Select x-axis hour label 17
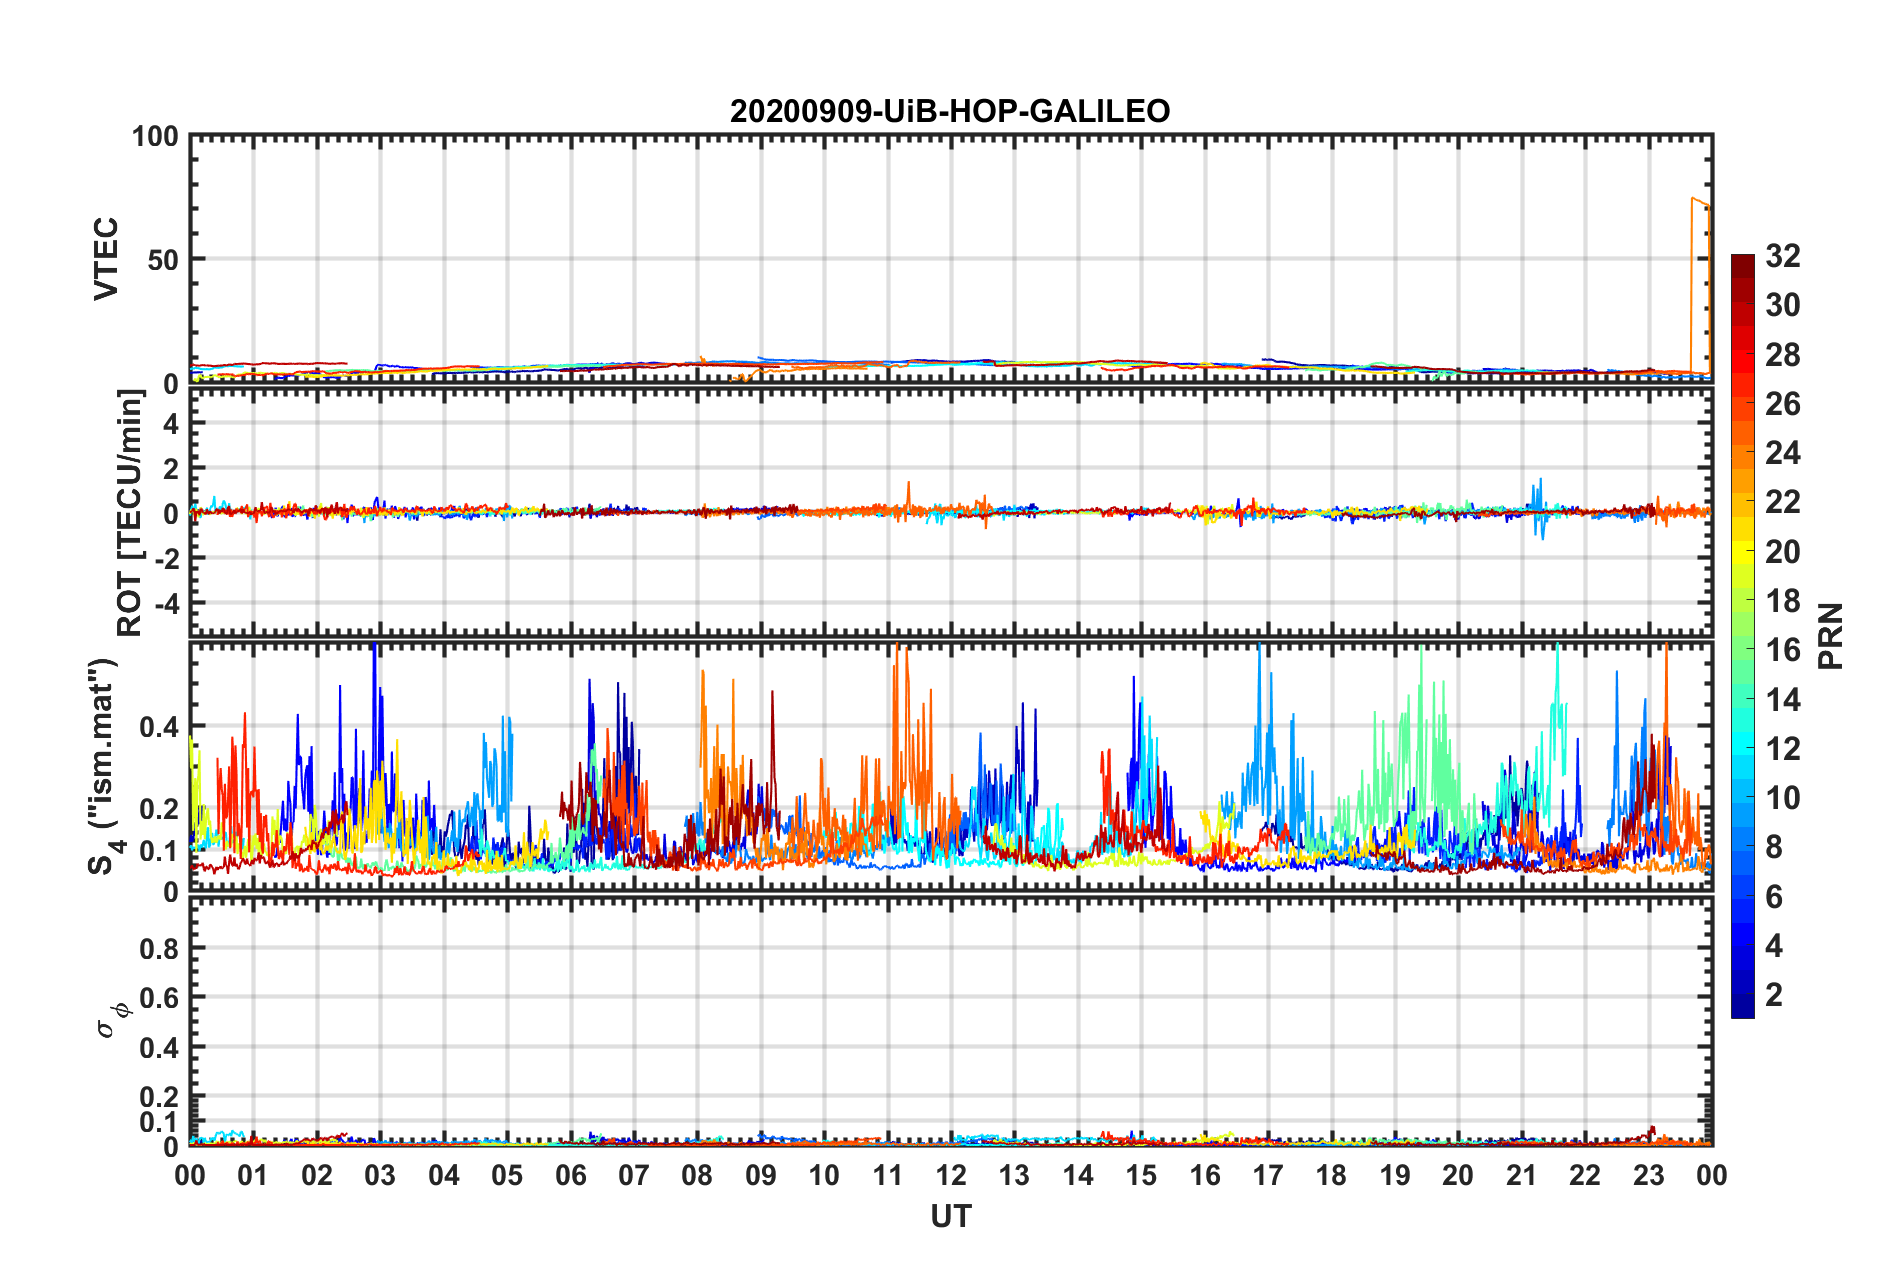This screenshot has height=1272, width=1902. [1268, 1175]
